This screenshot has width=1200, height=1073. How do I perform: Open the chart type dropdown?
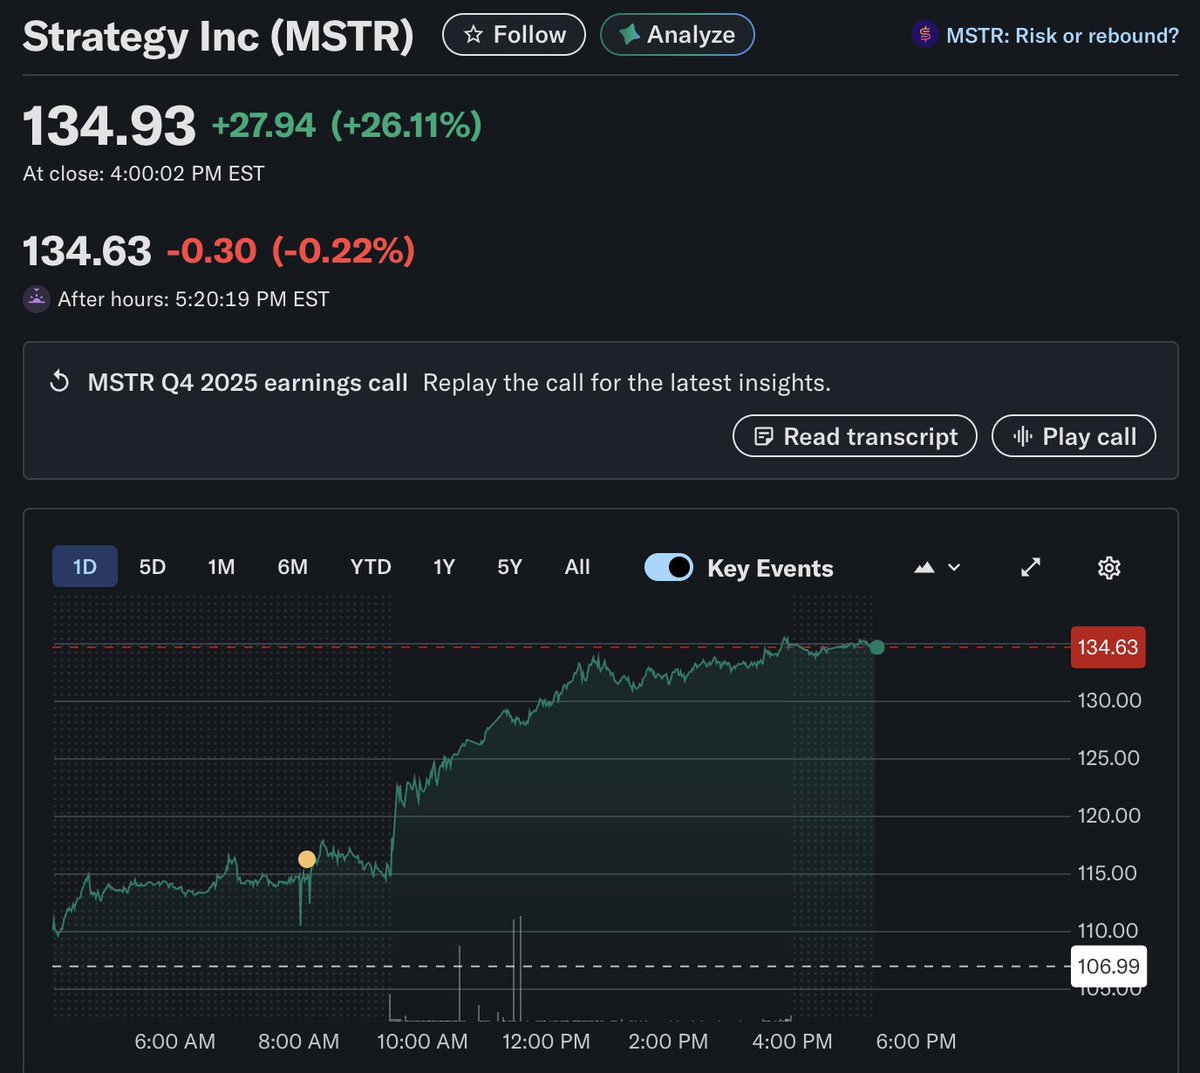[937, 567]
